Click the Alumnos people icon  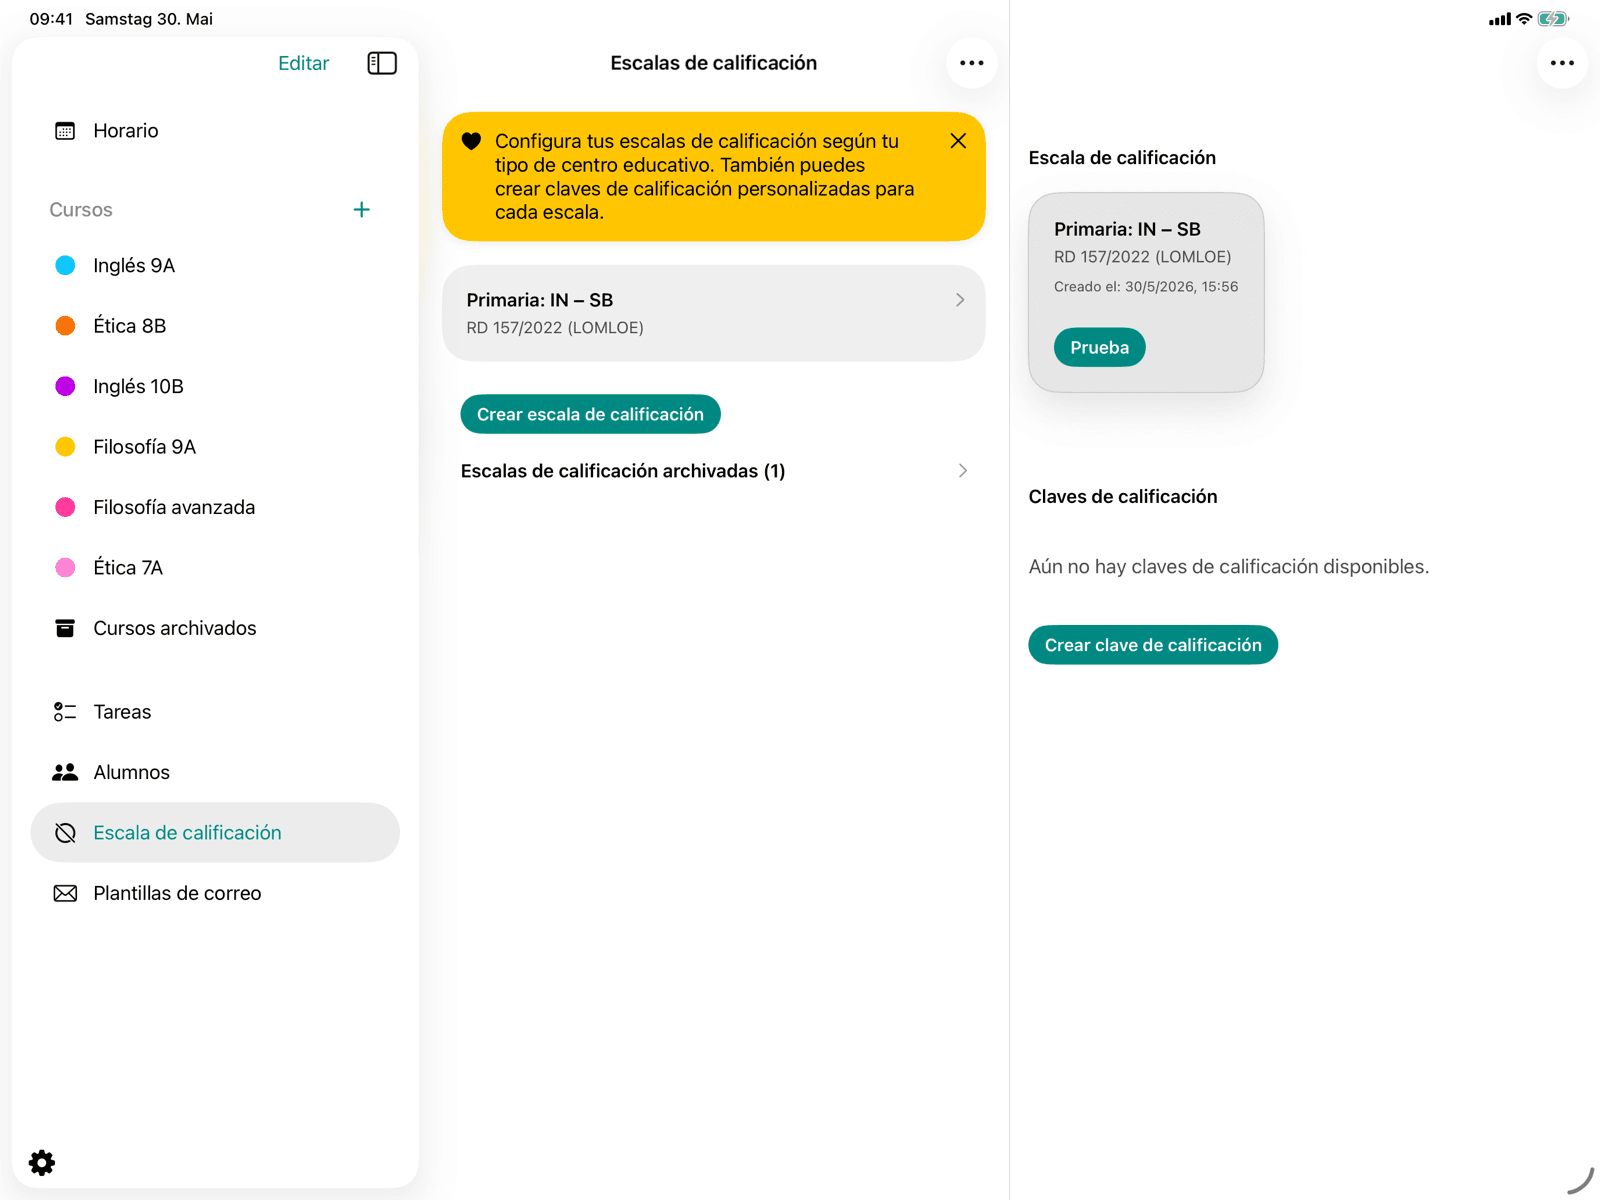(65, 772)
